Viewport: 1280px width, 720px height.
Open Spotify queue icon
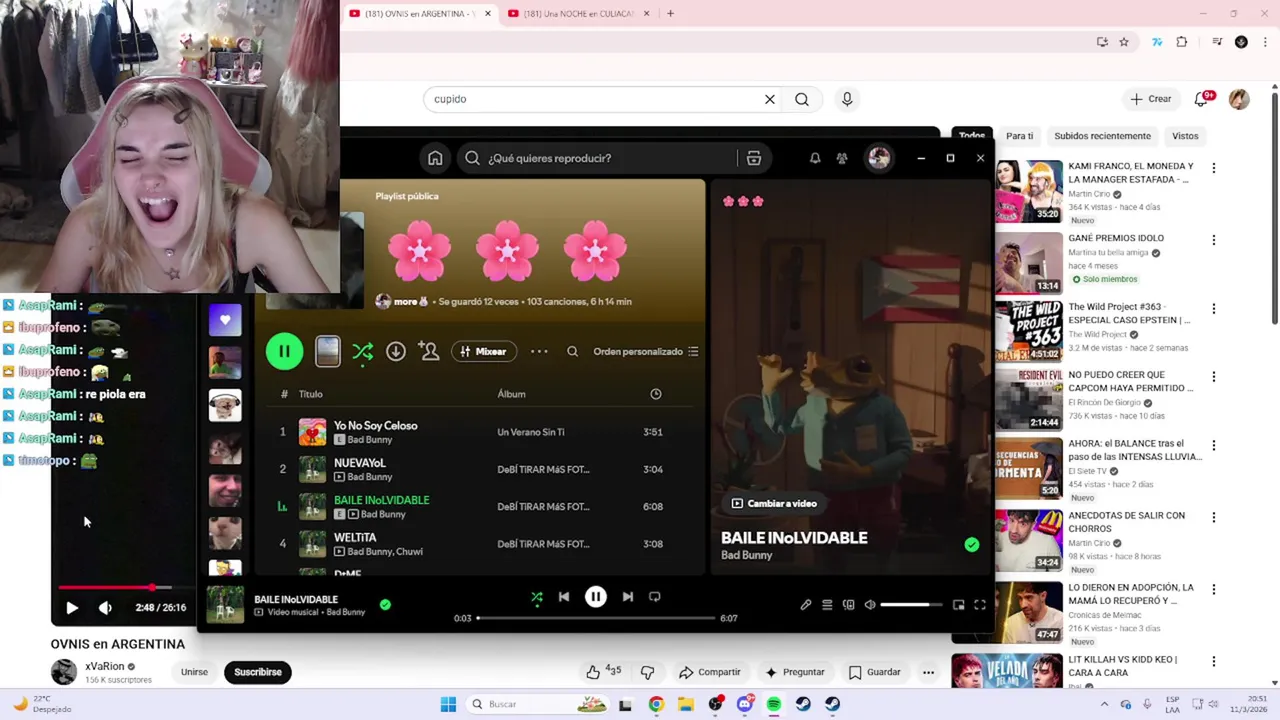click(827, 605)
